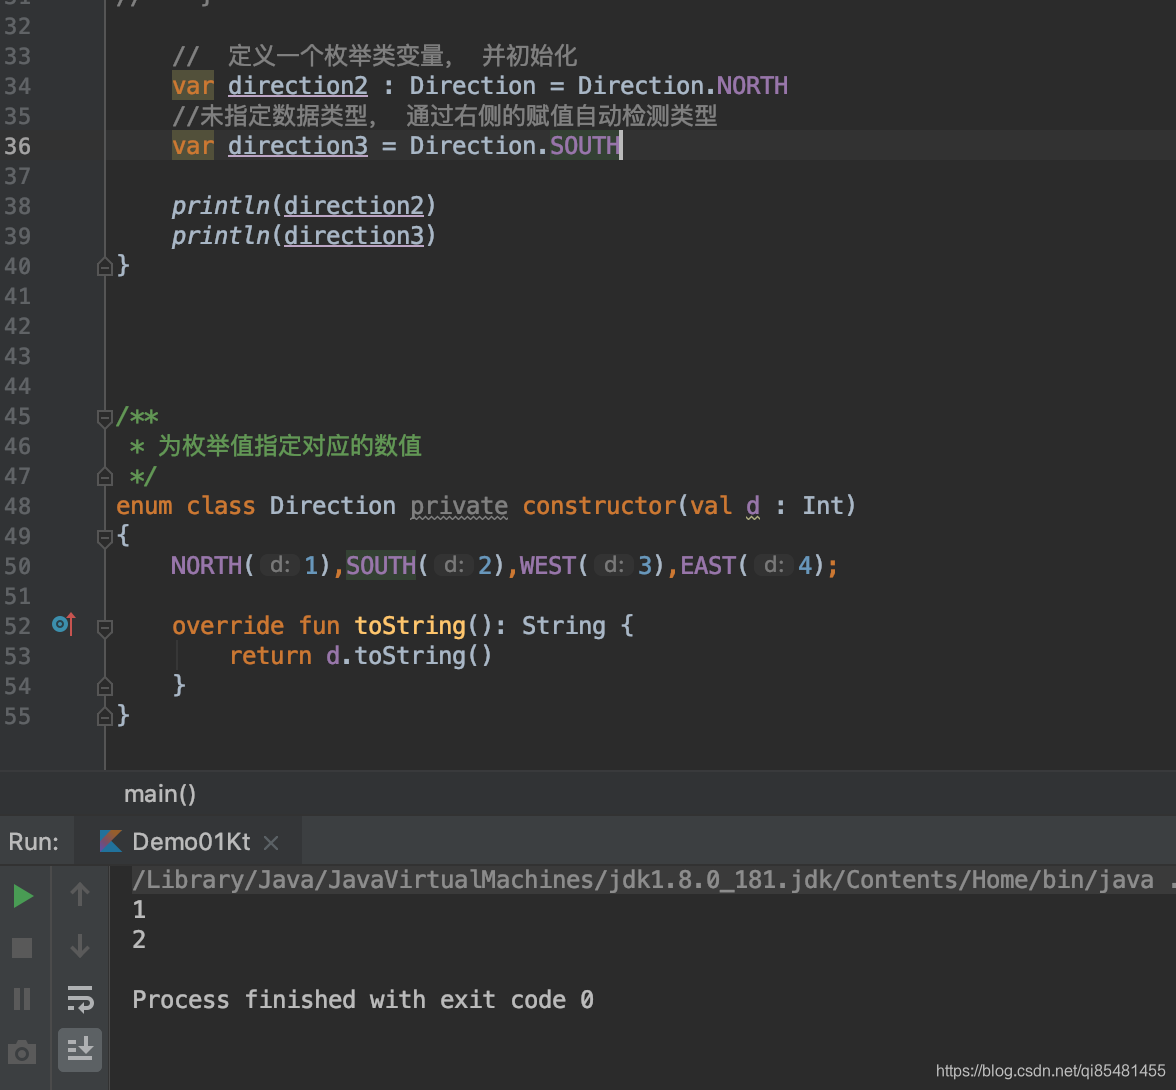Collapse the fold marker at line 54
The width and height of the screenshot is (1176, 1090).
tap(105, 686)
